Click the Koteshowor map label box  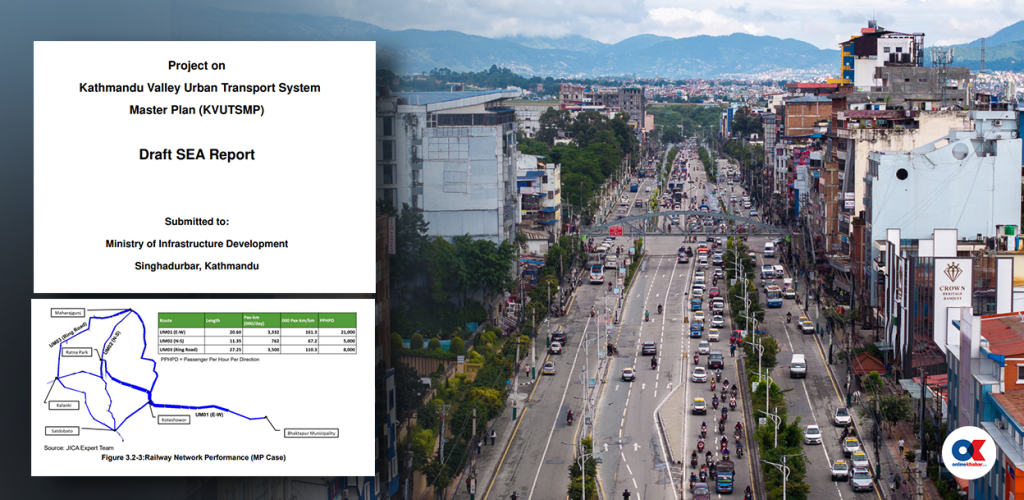coord(174,420)
